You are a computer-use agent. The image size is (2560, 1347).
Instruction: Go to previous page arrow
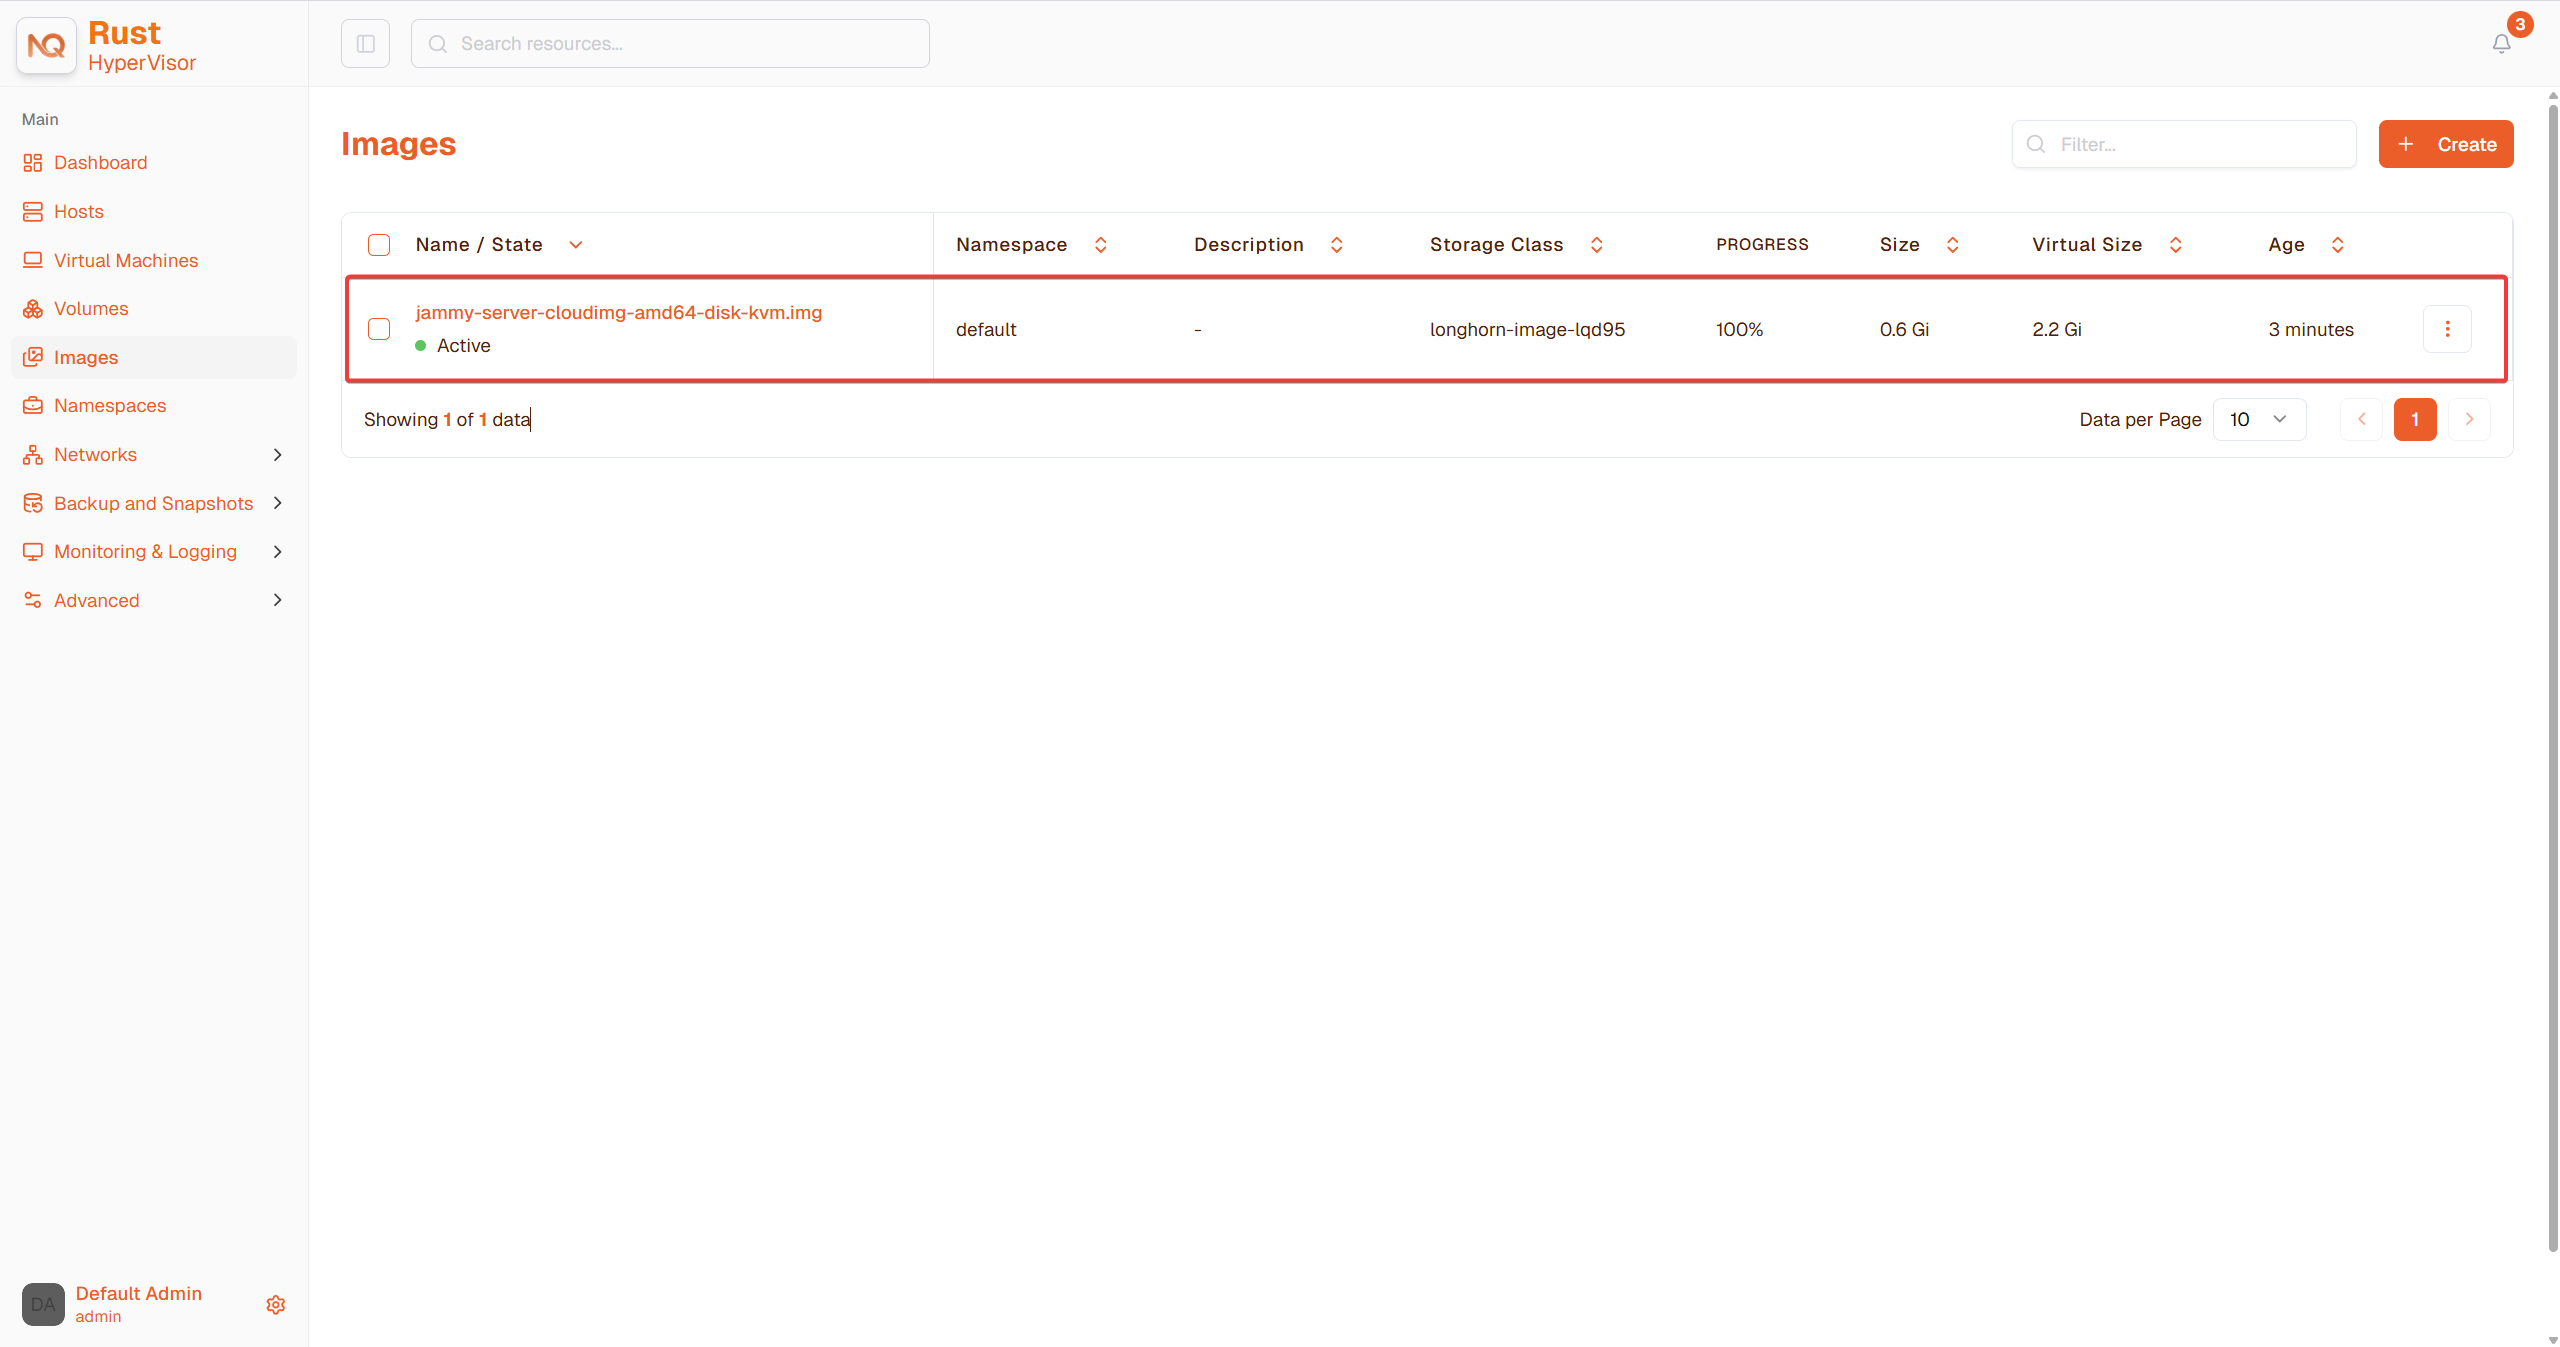point(2362,420)
